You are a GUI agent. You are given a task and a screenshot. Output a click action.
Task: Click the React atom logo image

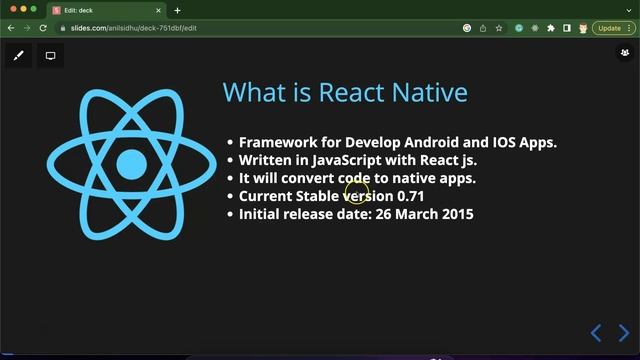point(131,164)
